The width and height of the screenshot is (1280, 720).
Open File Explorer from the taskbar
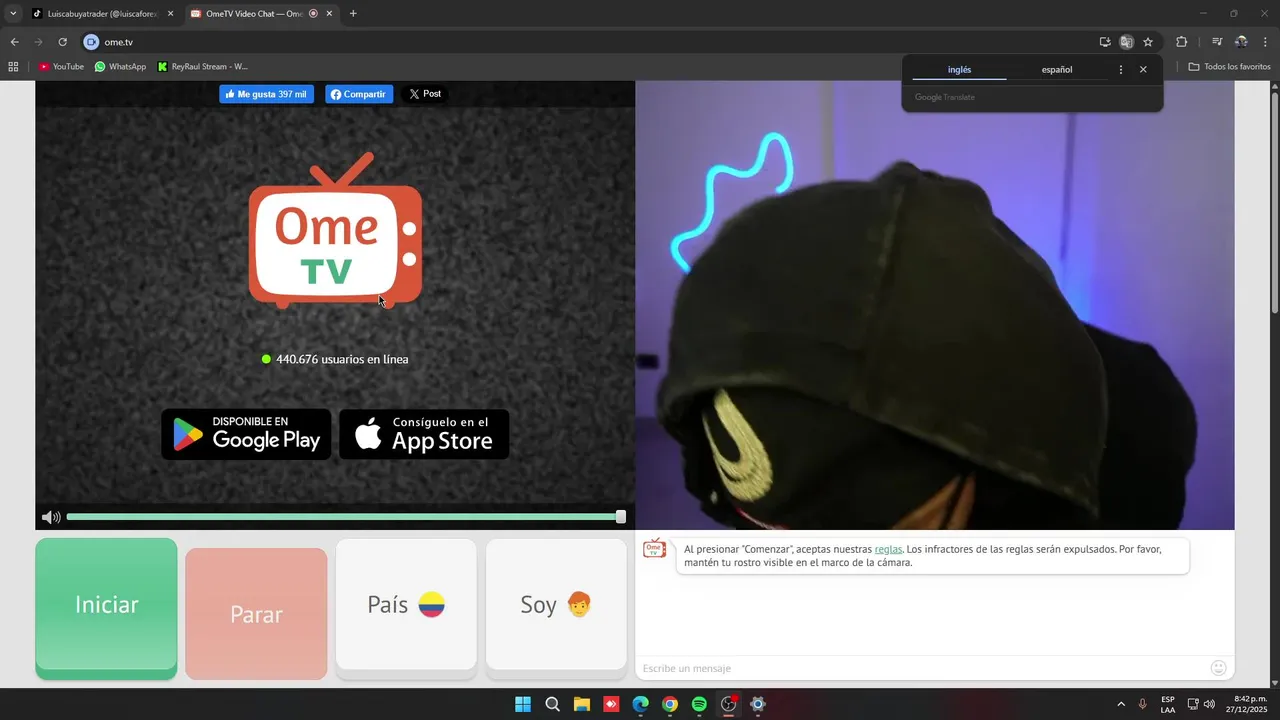pos(581,704)
